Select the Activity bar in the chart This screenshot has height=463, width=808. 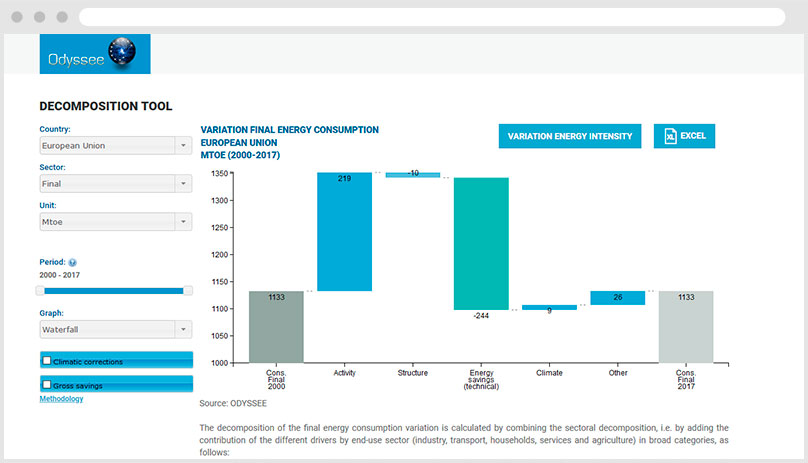pos(344,232)
